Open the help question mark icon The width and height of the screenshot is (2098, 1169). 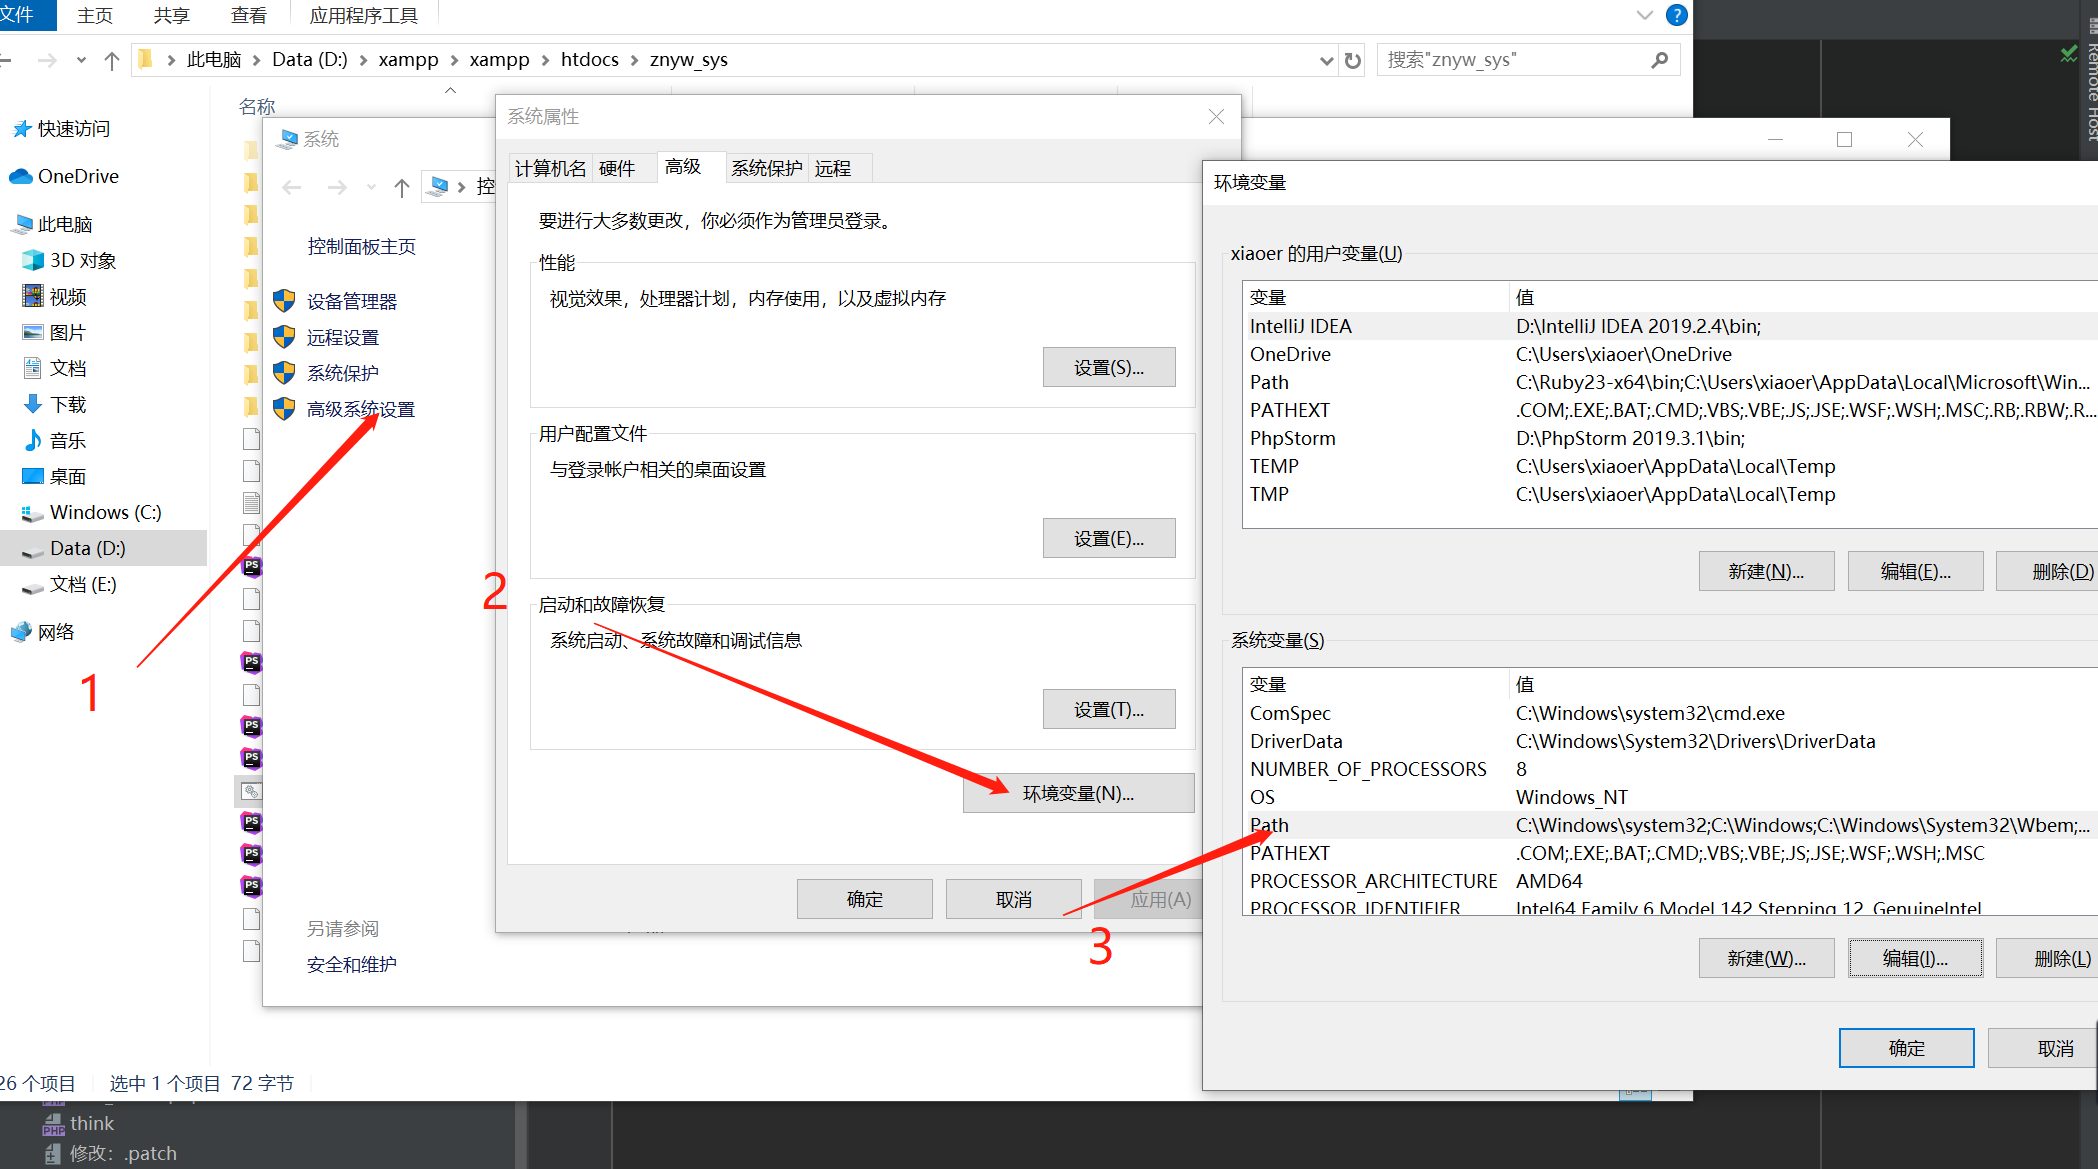coord(1677,15)
